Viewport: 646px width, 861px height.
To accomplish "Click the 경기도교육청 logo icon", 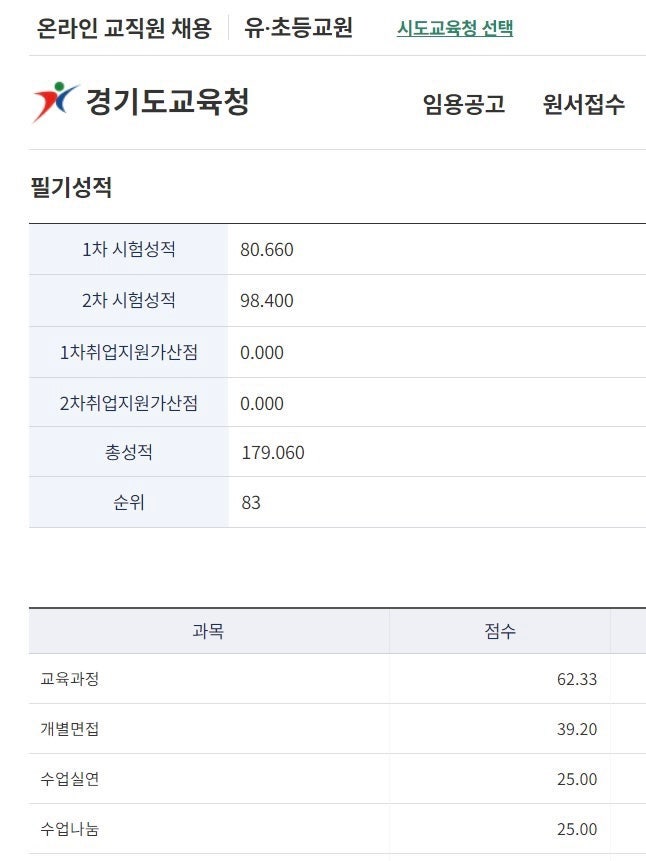I will coord(55,102).
